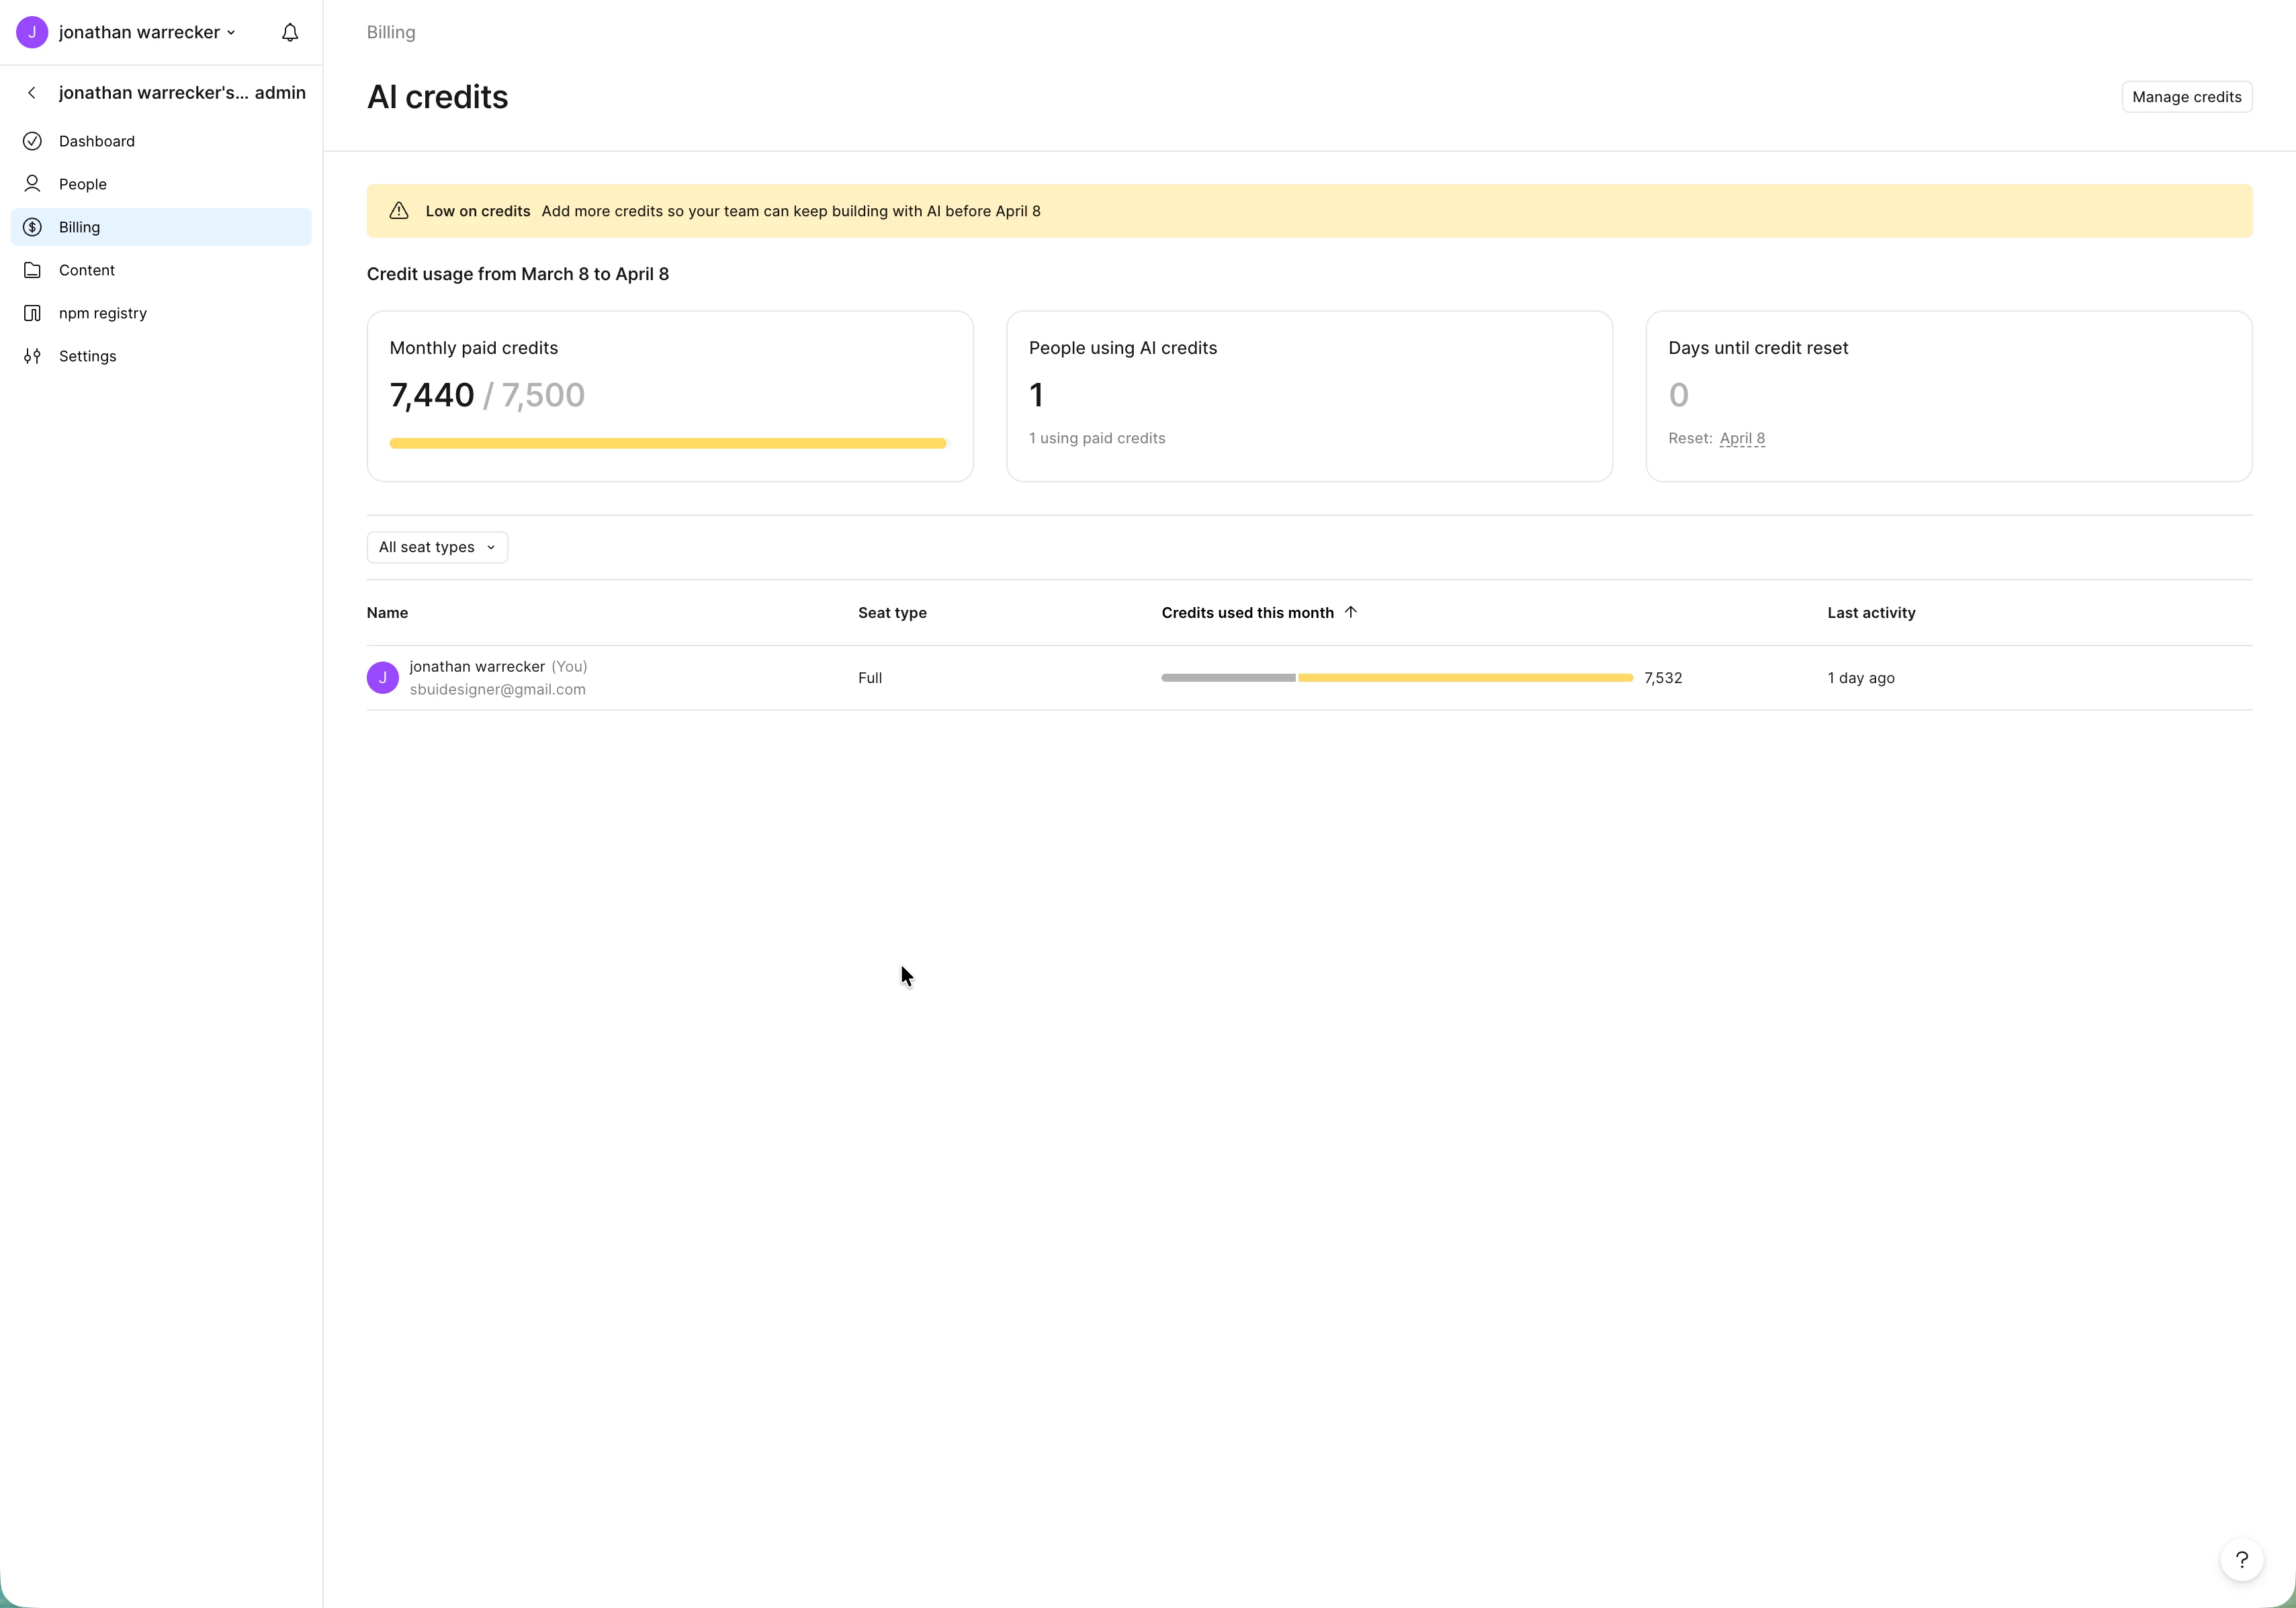Open the Content sidebar menu item
Screen dimensions: 2296x1608
click(x=87, y=270)
